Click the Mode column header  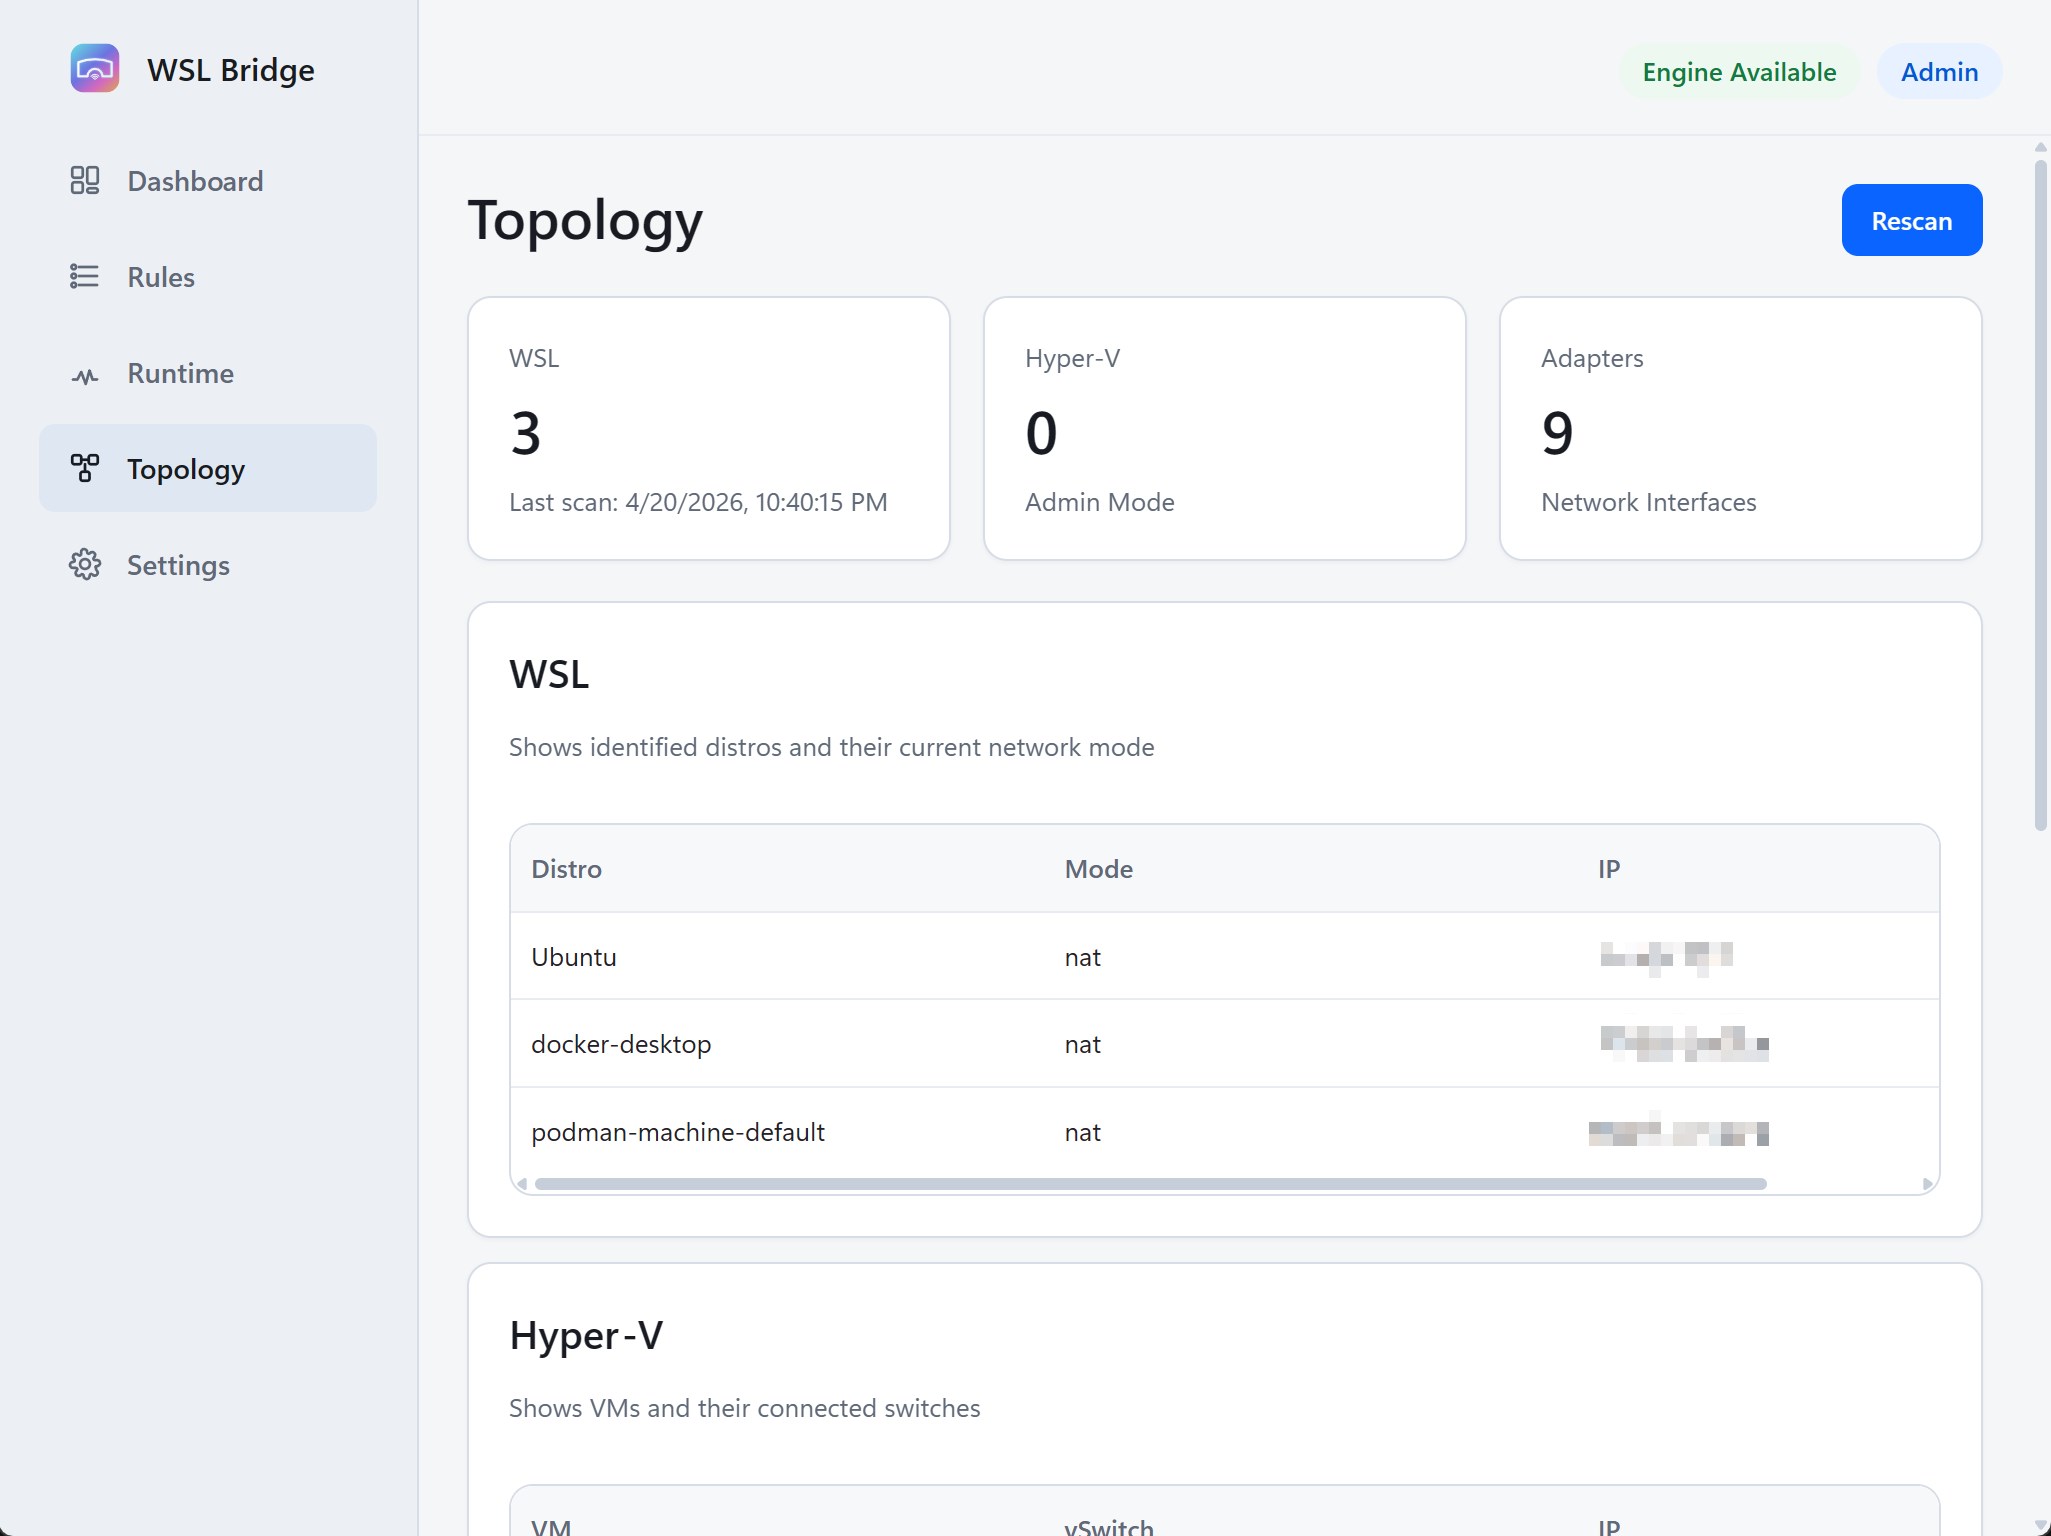click(x=1099, y=869)
